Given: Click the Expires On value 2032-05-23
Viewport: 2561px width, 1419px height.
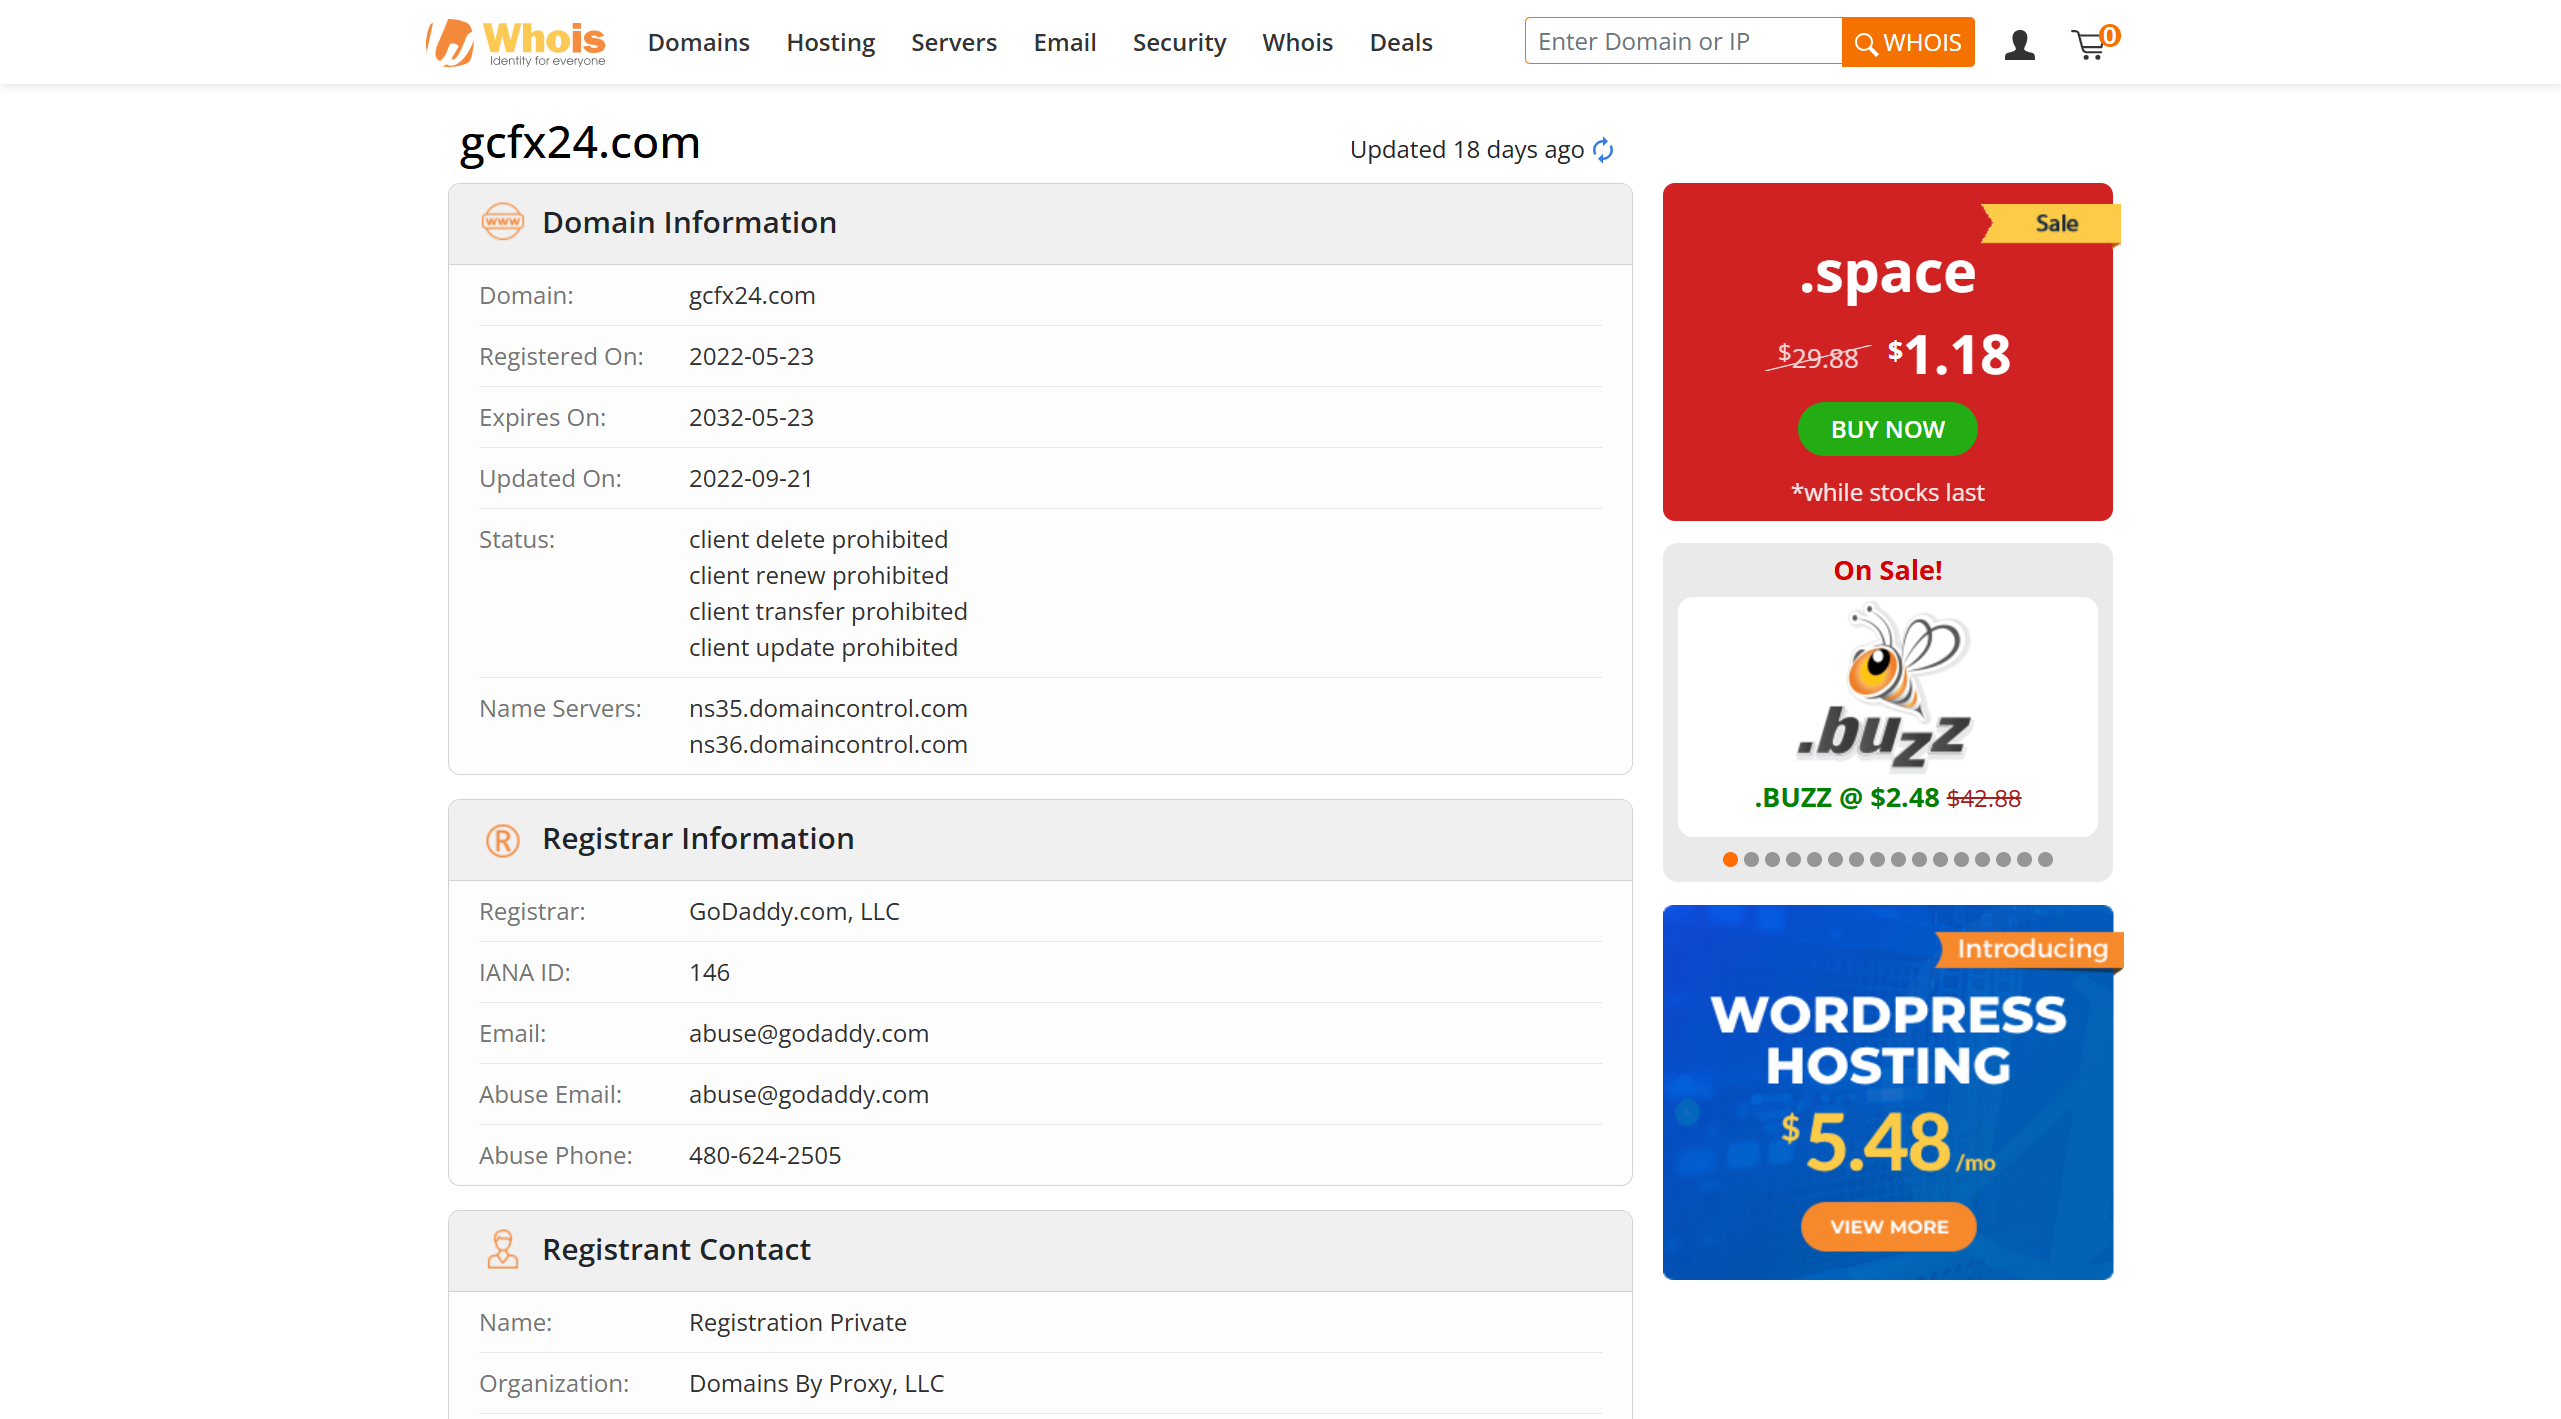Looking at the screenshot, I should [x=751, y=417].
